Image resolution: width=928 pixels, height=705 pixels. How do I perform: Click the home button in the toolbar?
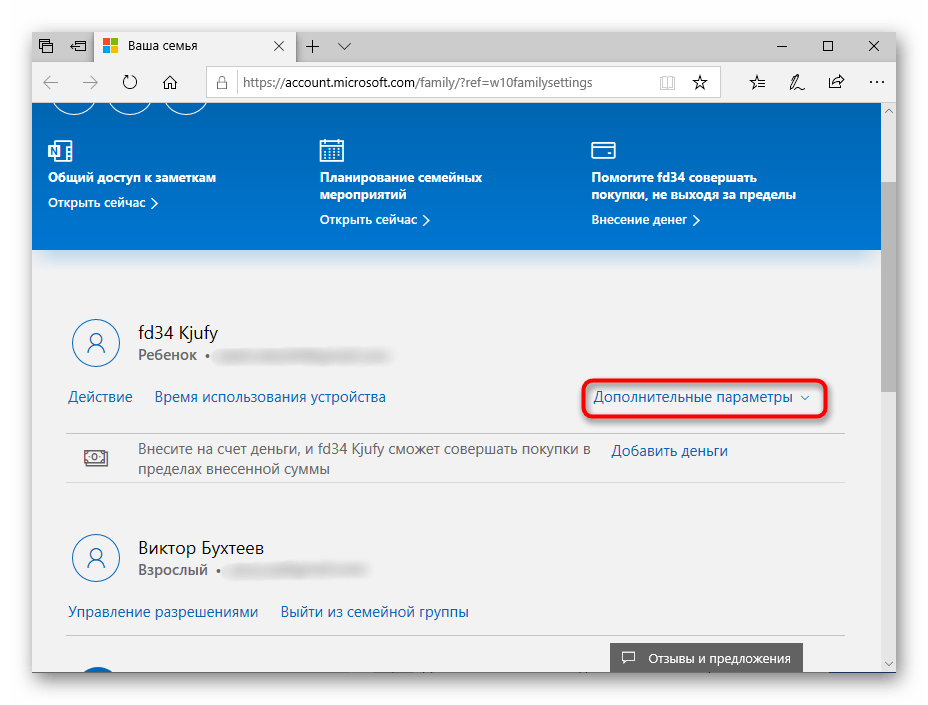pos(169,82)
